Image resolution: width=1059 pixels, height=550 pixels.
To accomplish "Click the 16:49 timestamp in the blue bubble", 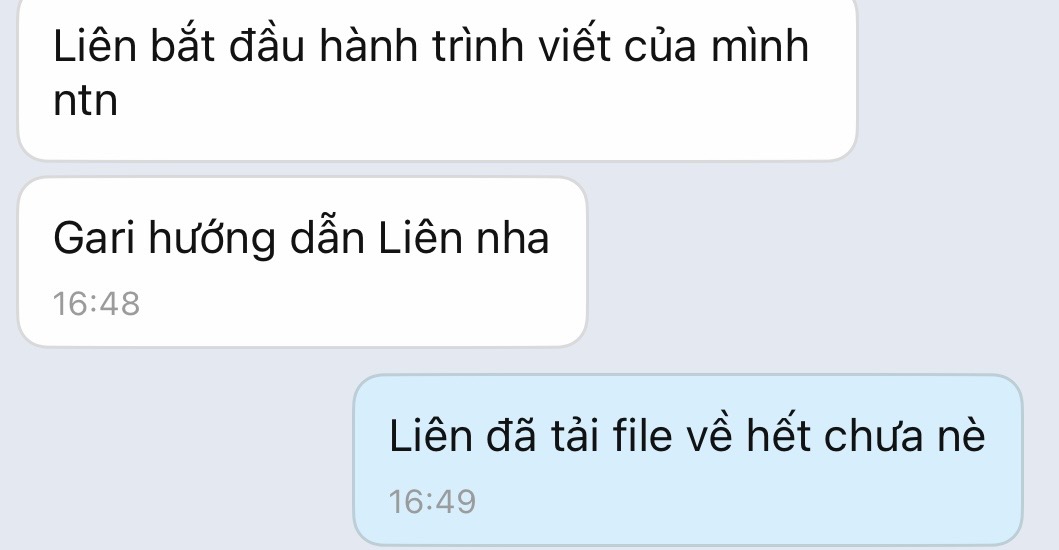I will (x=432, y=501).
